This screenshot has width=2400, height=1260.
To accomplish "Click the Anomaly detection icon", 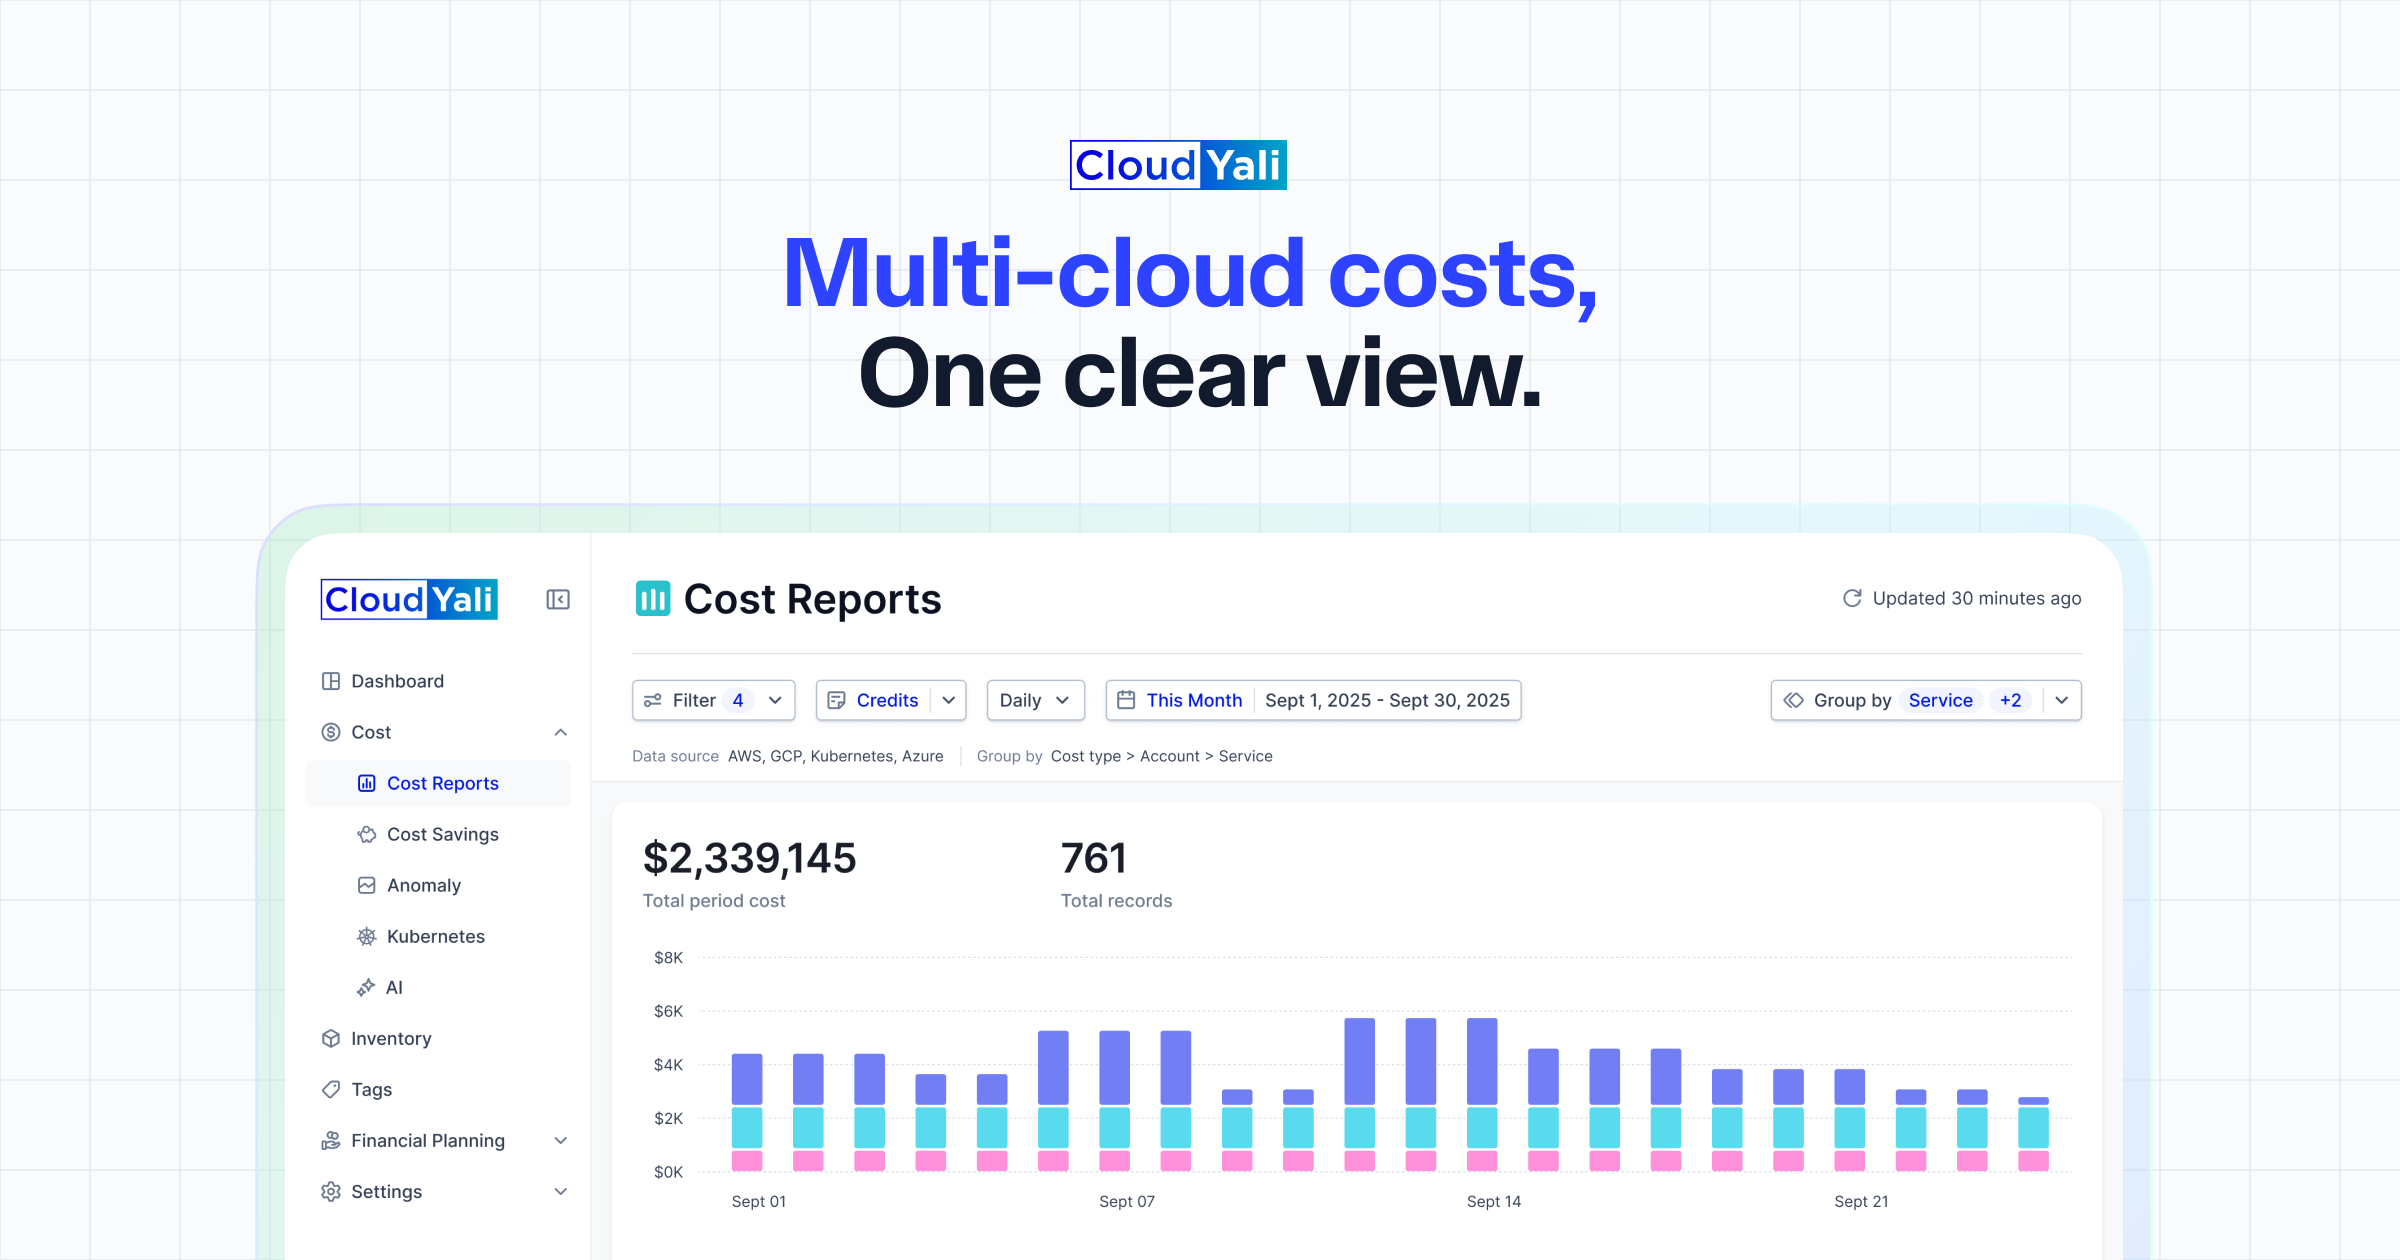I will [366, 885].
